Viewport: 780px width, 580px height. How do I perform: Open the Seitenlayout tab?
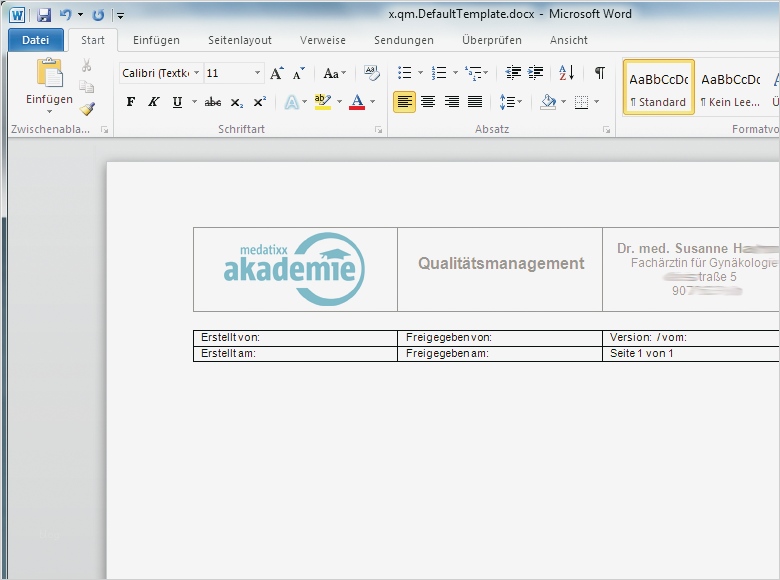[x=239, y=40]
